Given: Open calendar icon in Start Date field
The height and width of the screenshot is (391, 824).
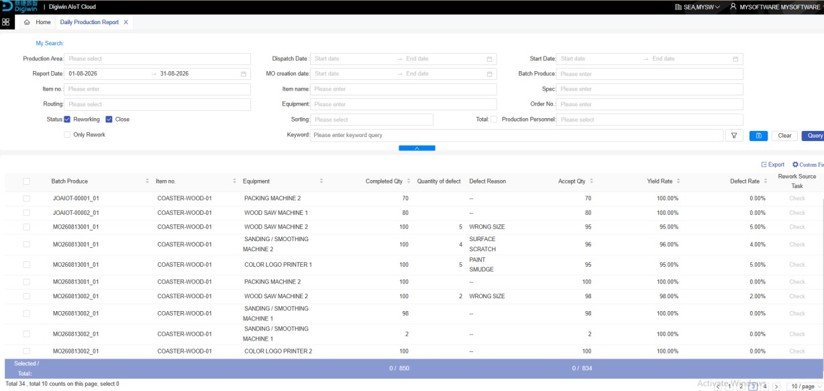Looking at the screenshot, I should [735, 59].
